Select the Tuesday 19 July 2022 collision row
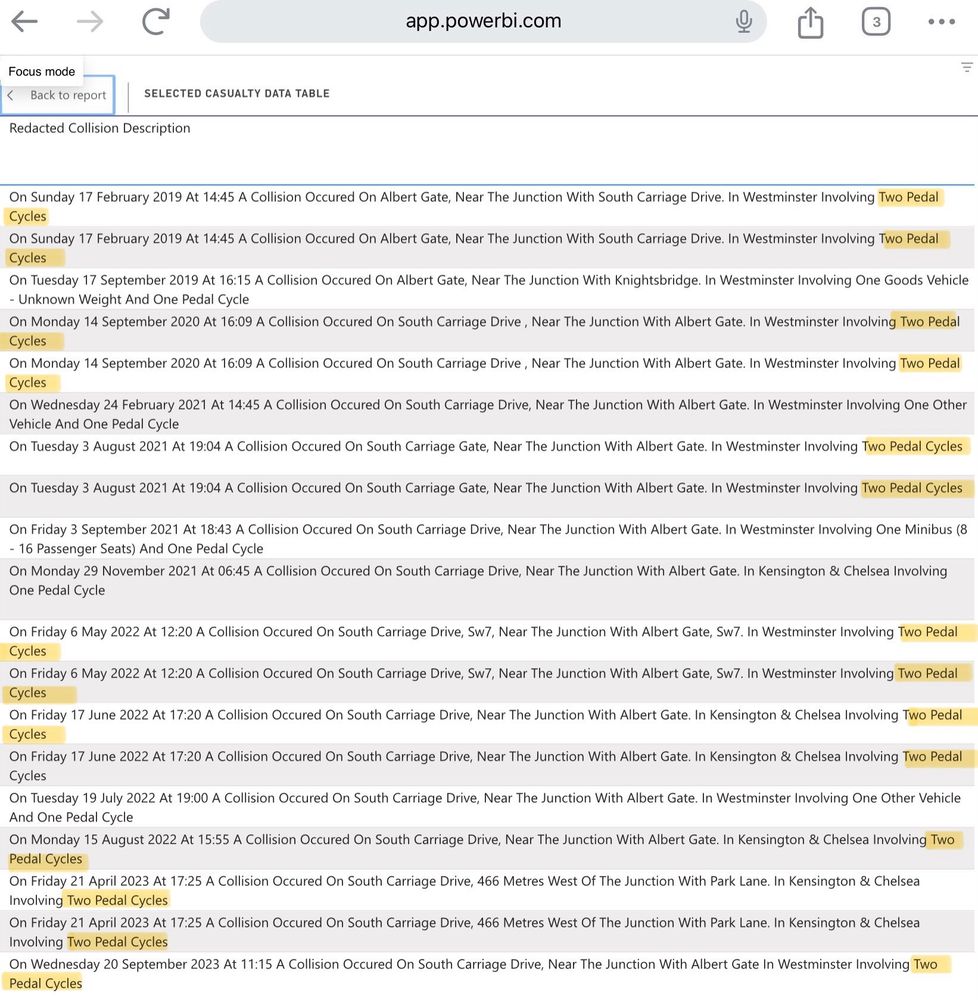978x1000 pixels. pos(488,807)
